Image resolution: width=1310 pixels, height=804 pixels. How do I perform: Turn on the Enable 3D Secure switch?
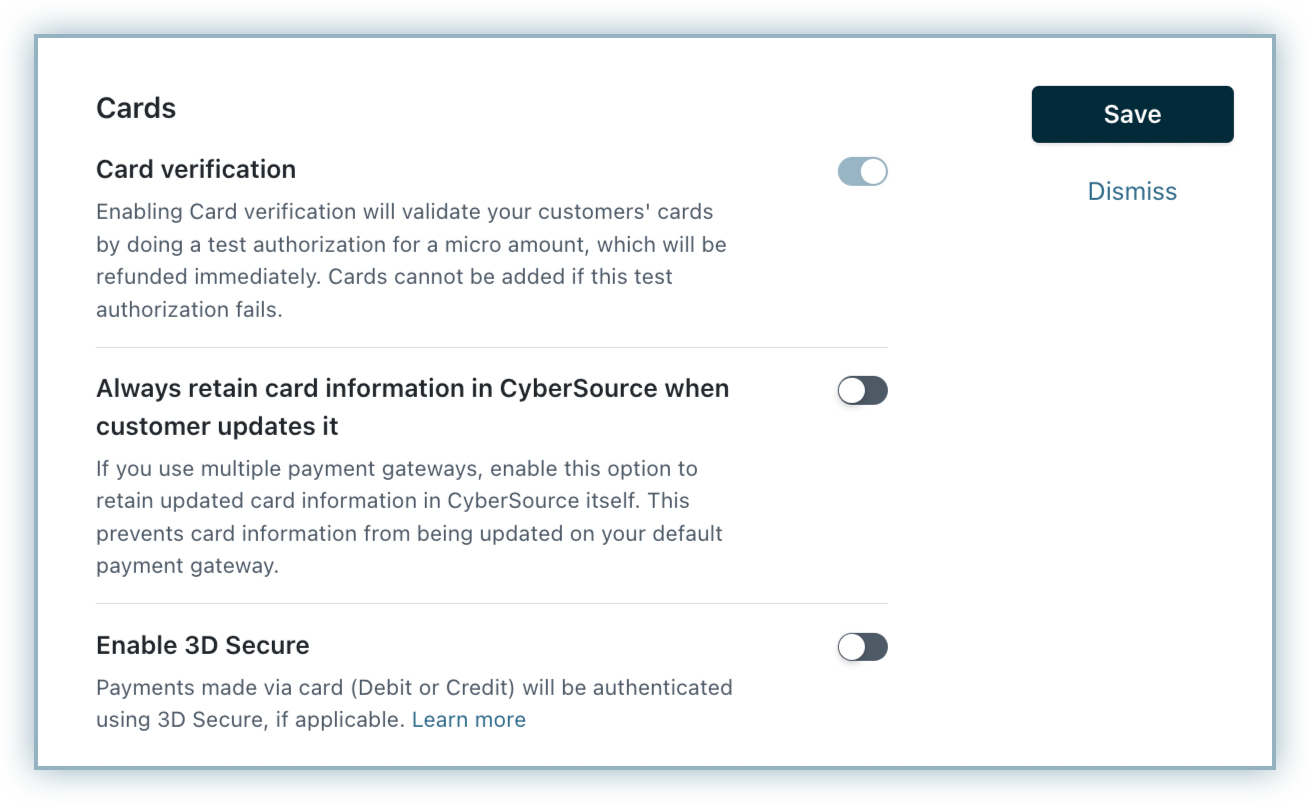point(862,647)
